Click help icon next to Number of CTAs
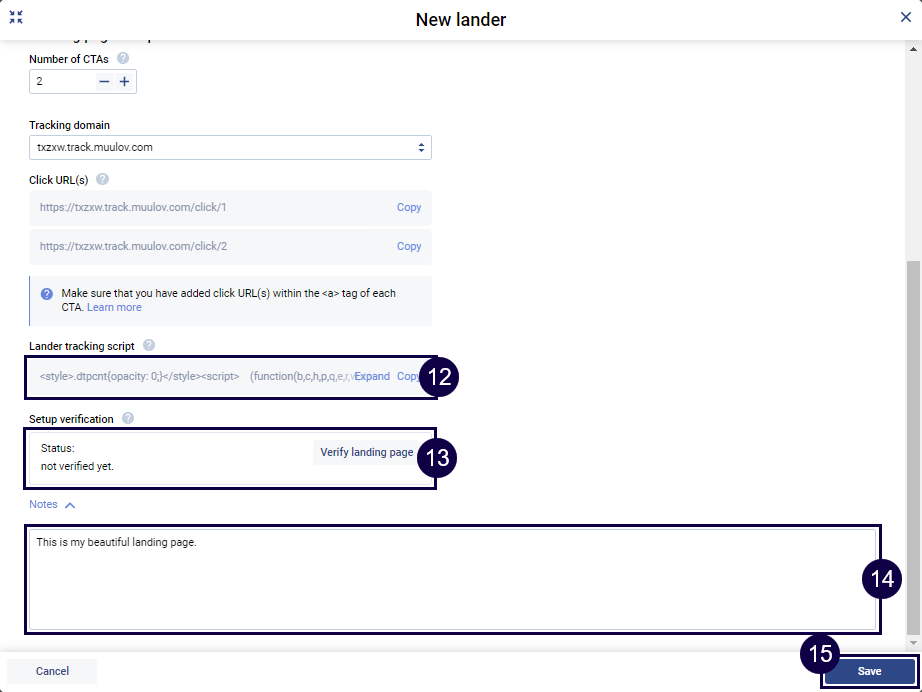922x692 pixels. pos(123,59)
